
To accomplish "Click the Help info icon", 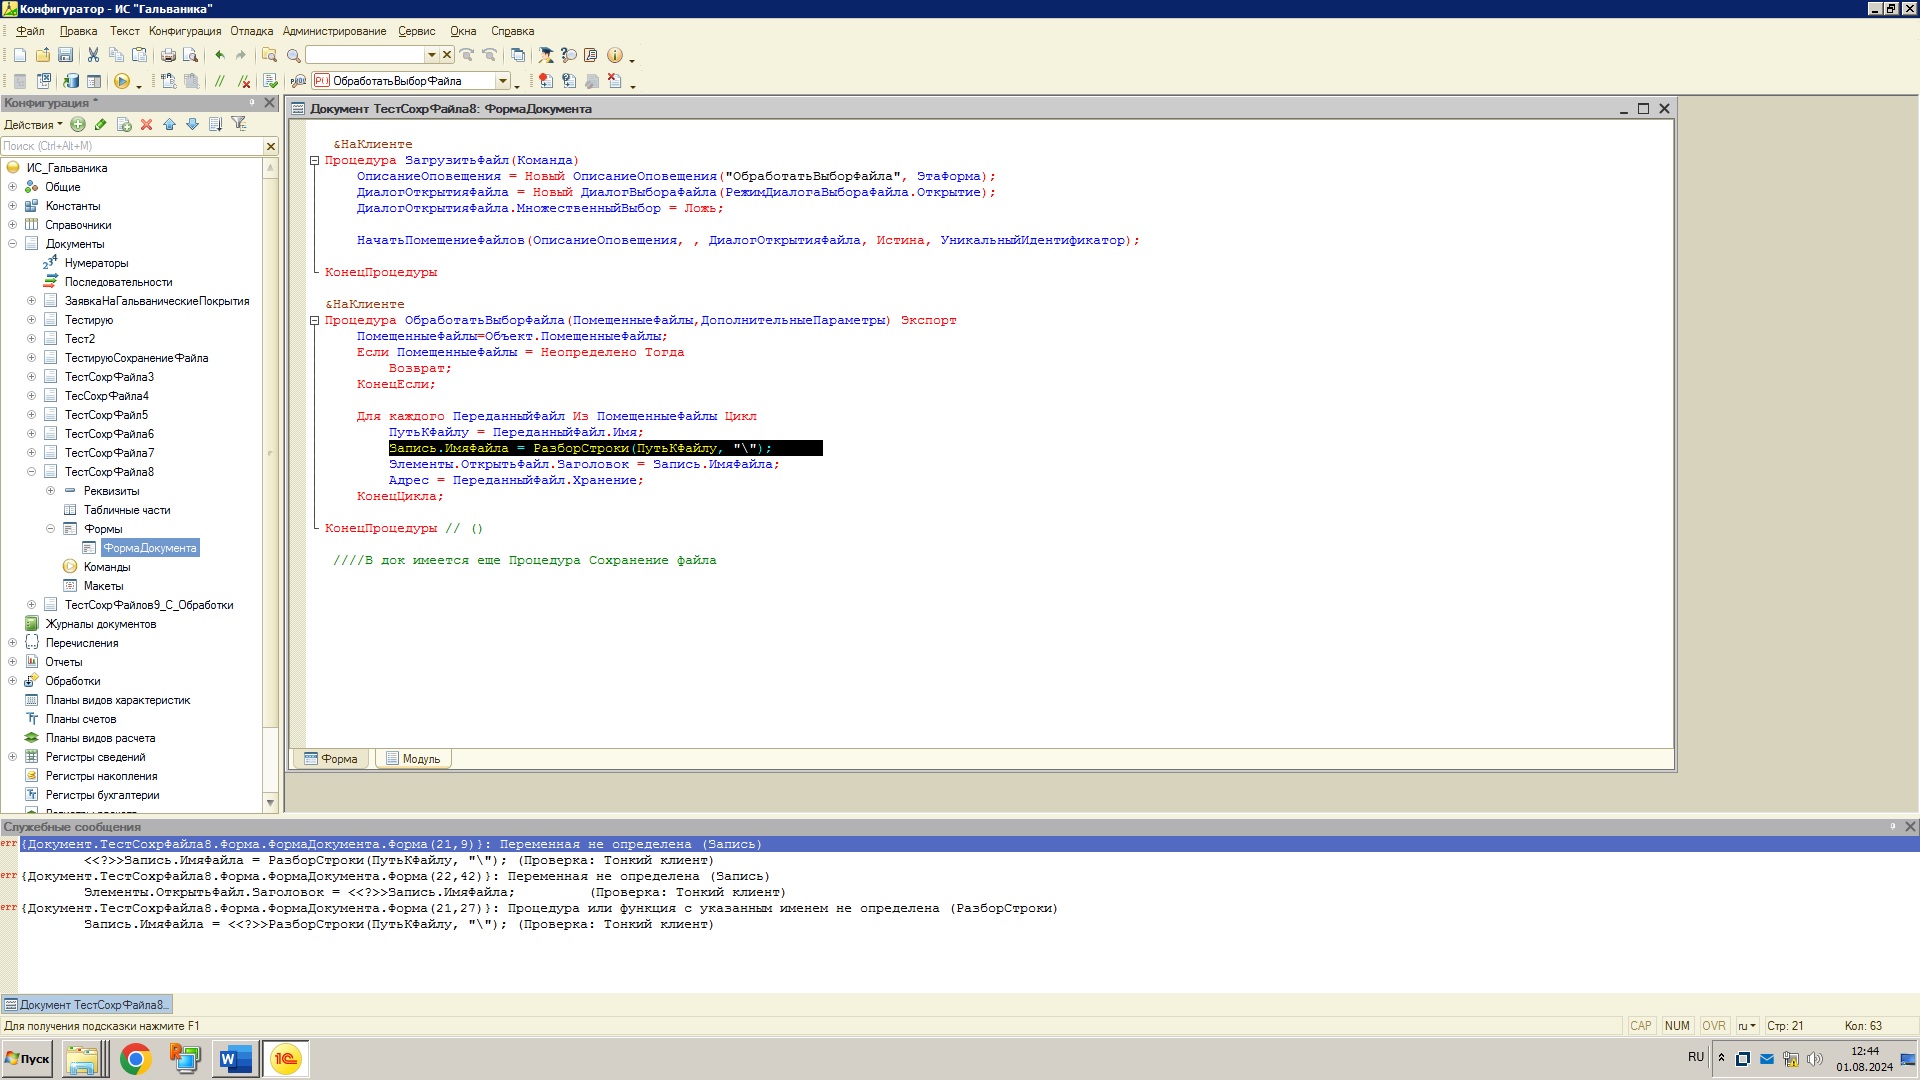I will [615, 56].
